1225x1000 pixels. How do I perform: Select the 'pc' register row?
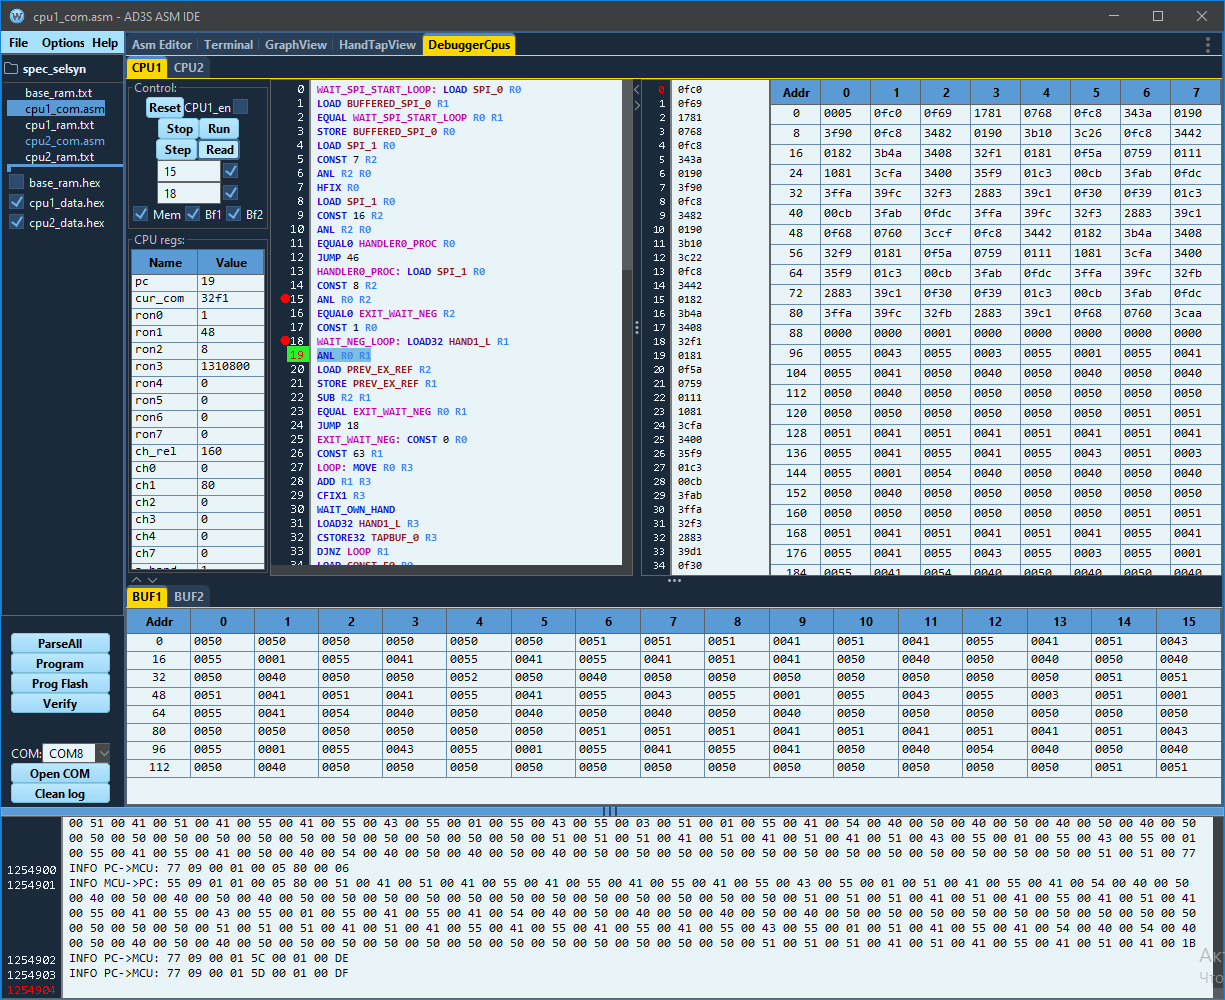click(x=198, y=281)
